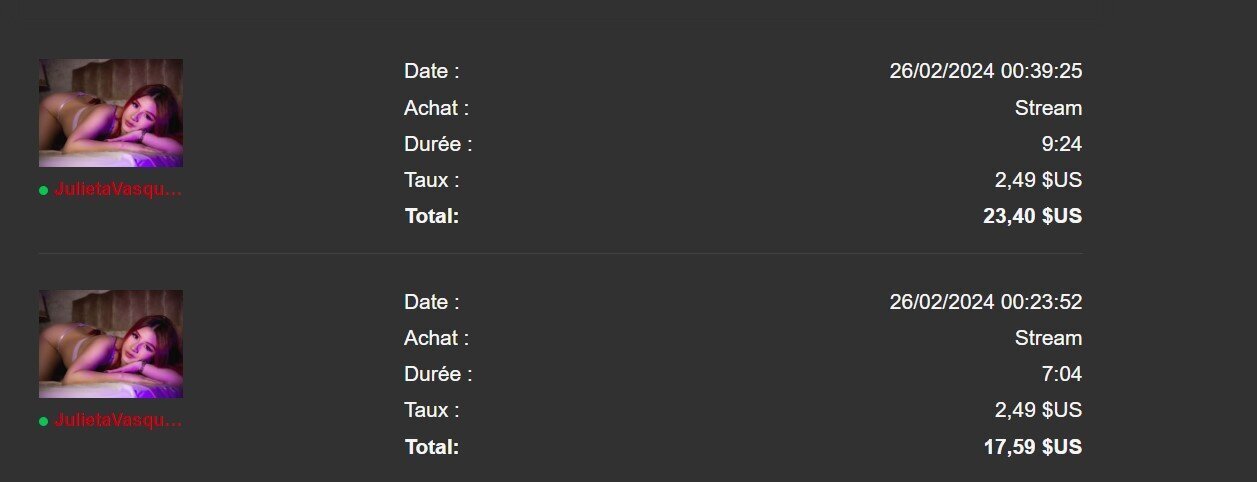Open the thumbnail for the 00:39:25 purchase

coord(111,113)
